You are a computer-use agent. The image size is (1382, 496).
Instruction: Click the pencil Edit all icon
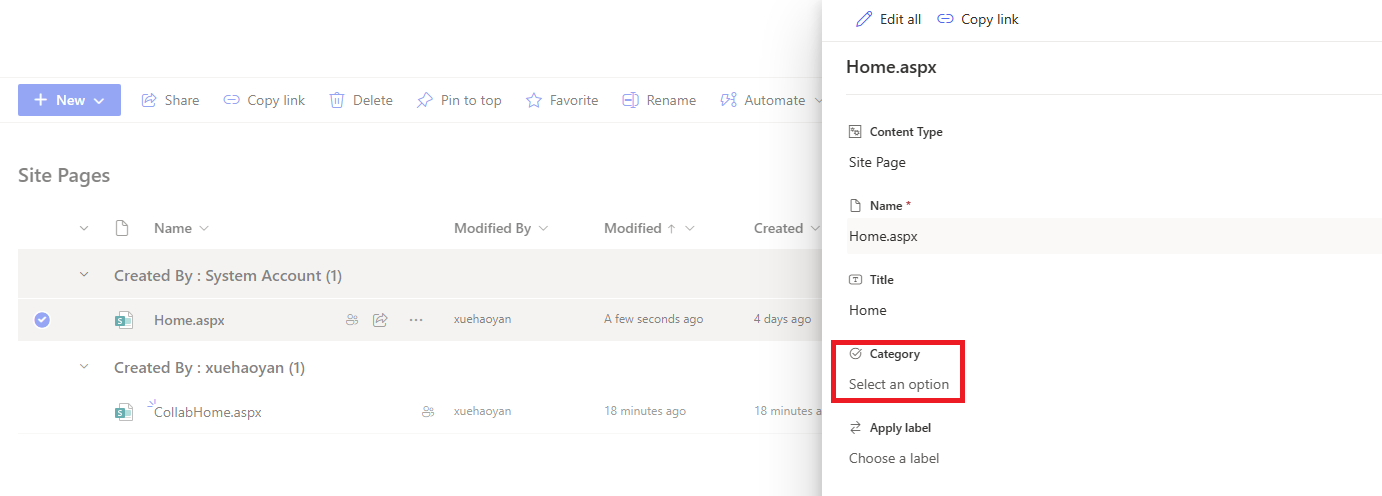[x=864, y=19]
